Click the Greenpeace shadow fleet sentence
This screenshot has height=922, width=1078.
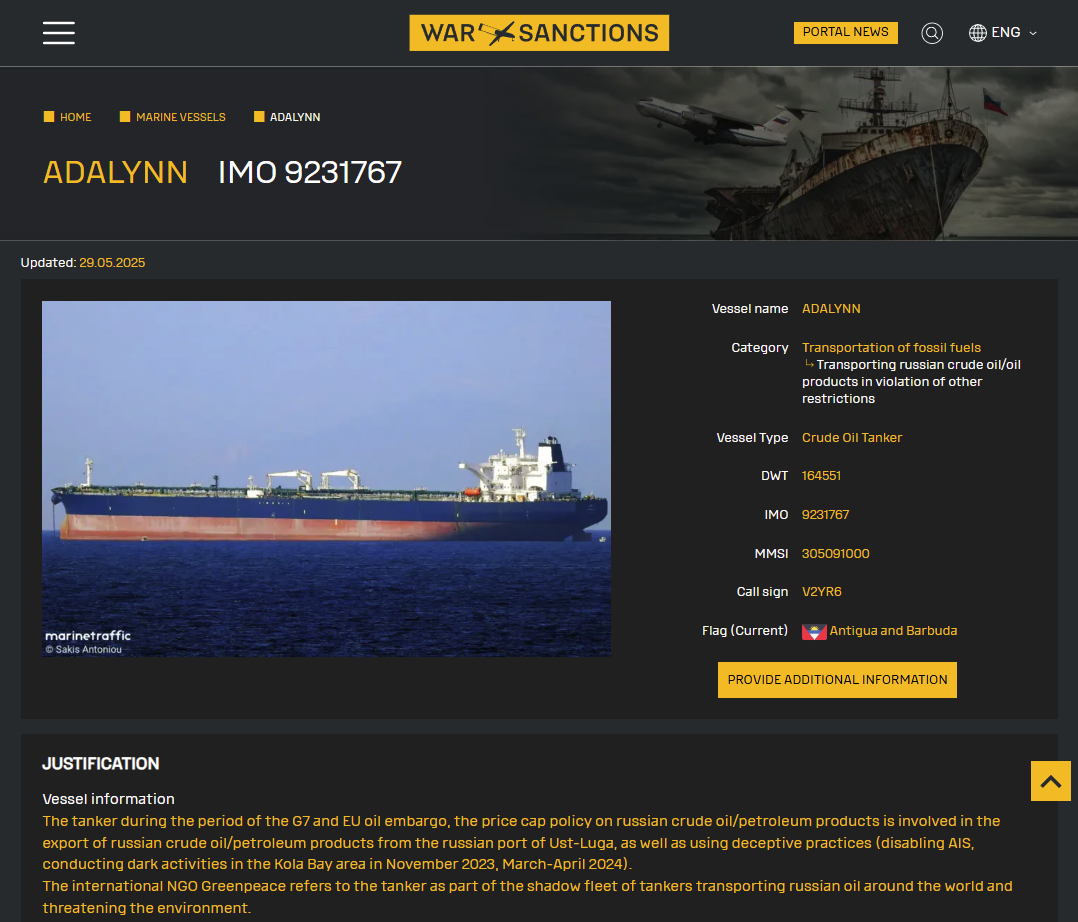(527, 897)
